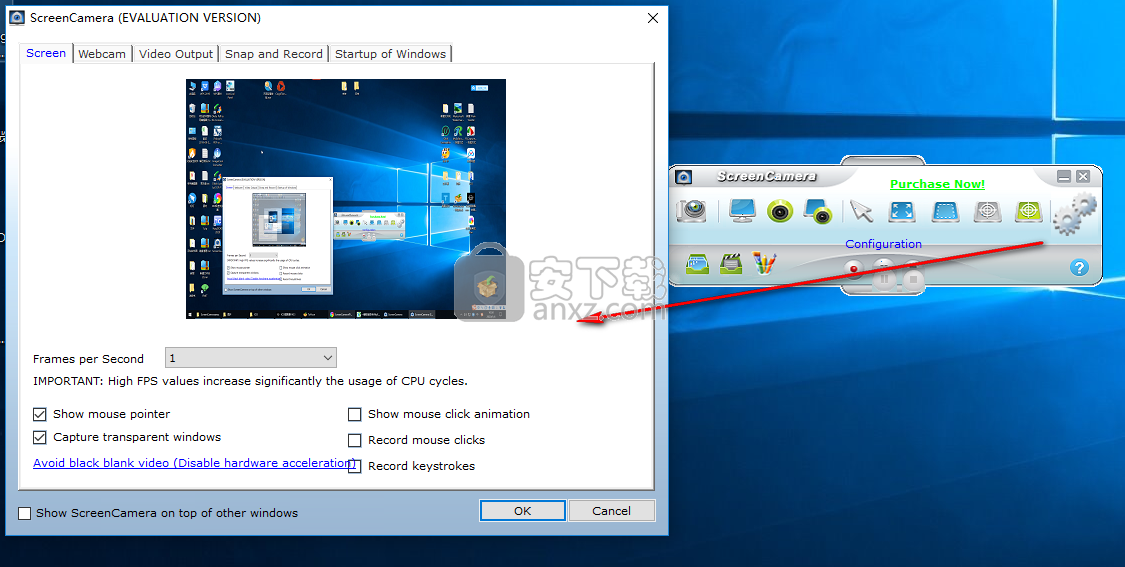
Task: Minimize the ScreenCamera toolbar window
Action: (x=1064, y=176)
